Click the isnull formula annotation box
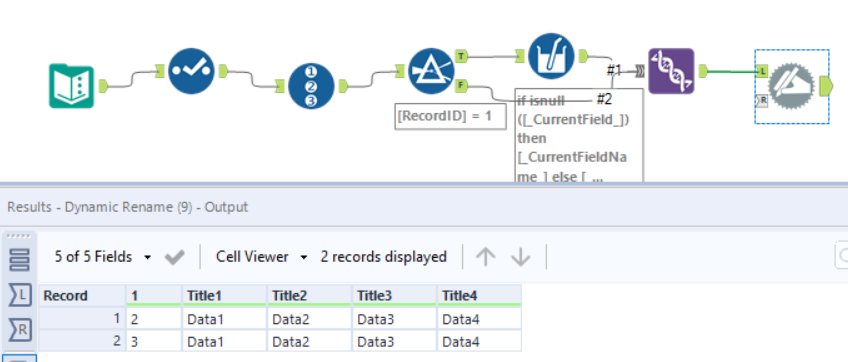The width and height of the screenshot is (848, 362). [579, 135]
